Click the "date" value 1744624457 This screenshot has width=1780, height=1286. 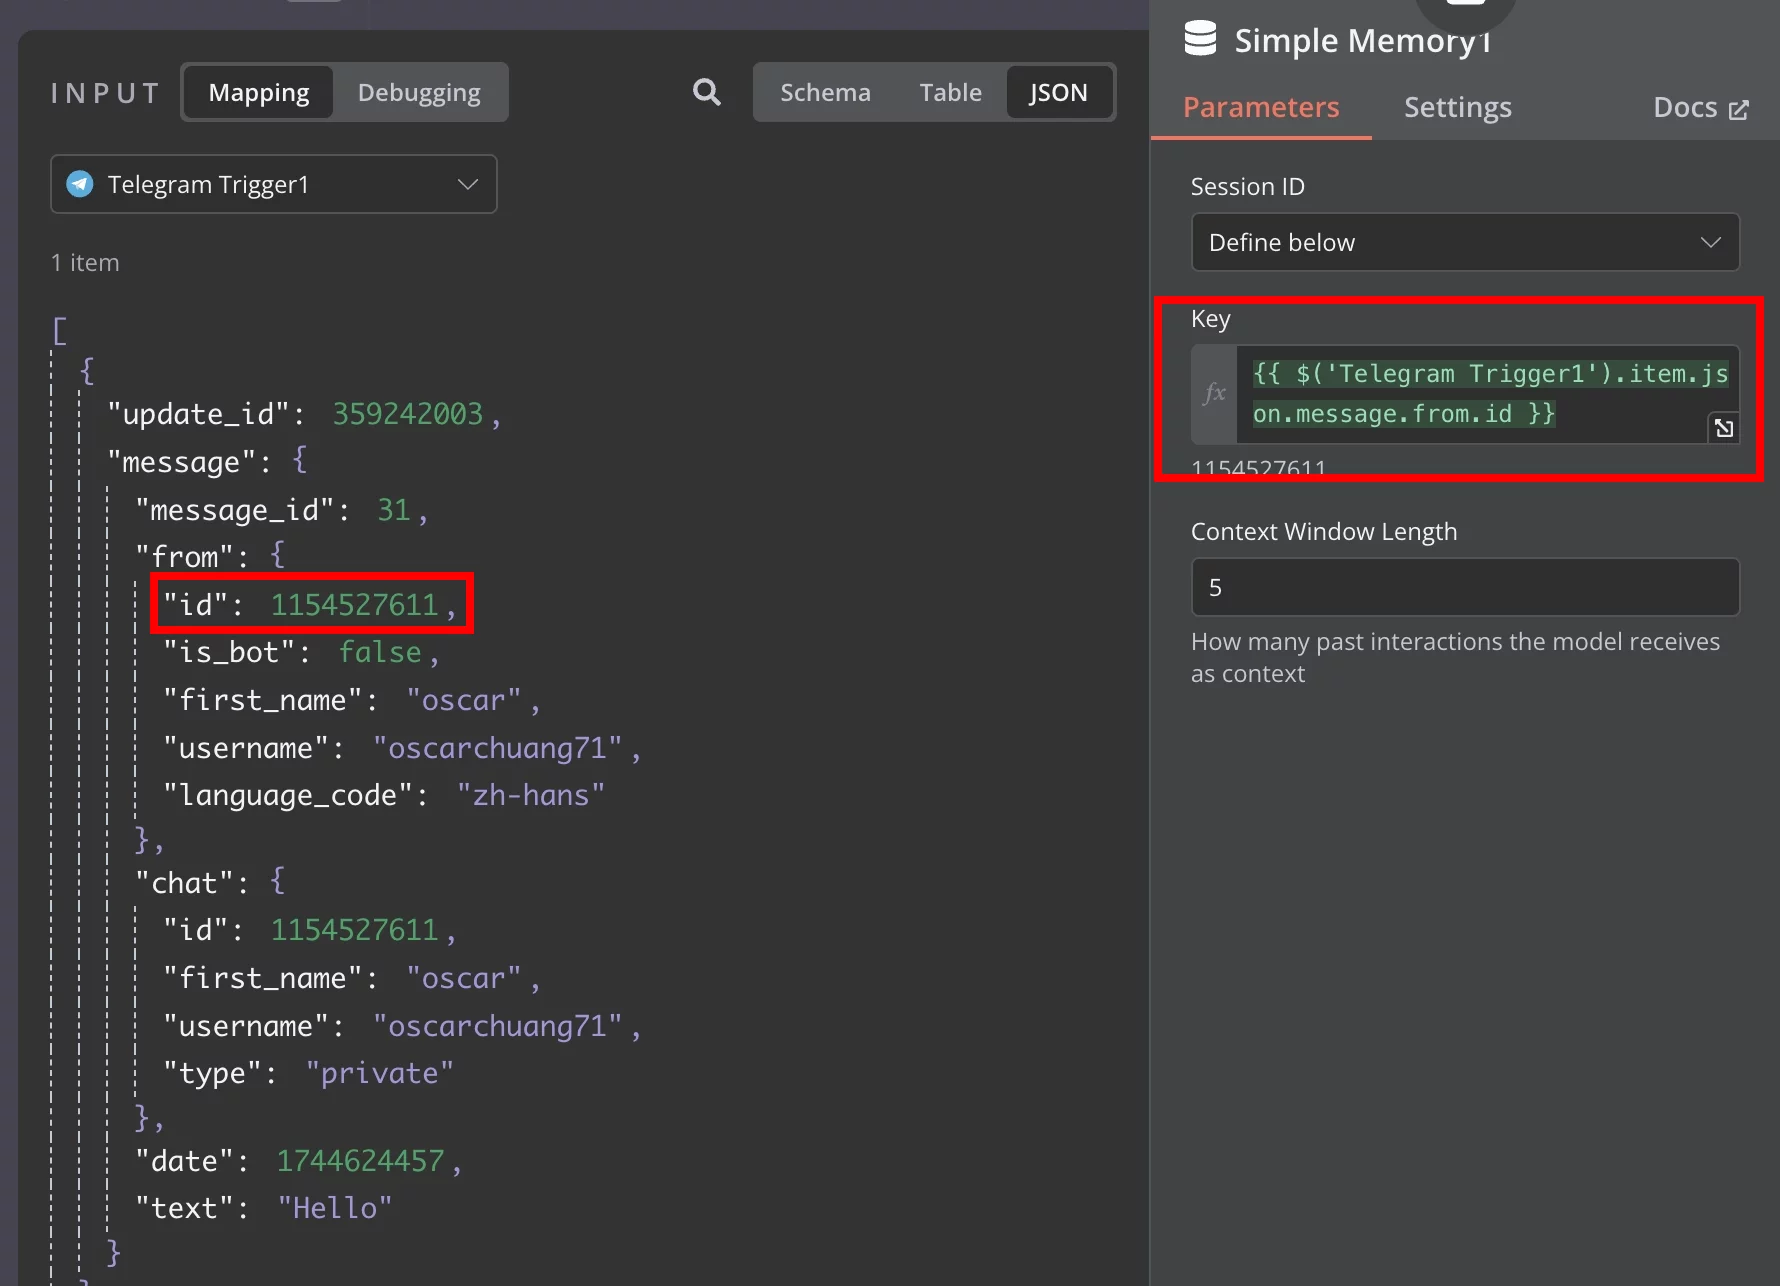click(x=360, y=1161)
